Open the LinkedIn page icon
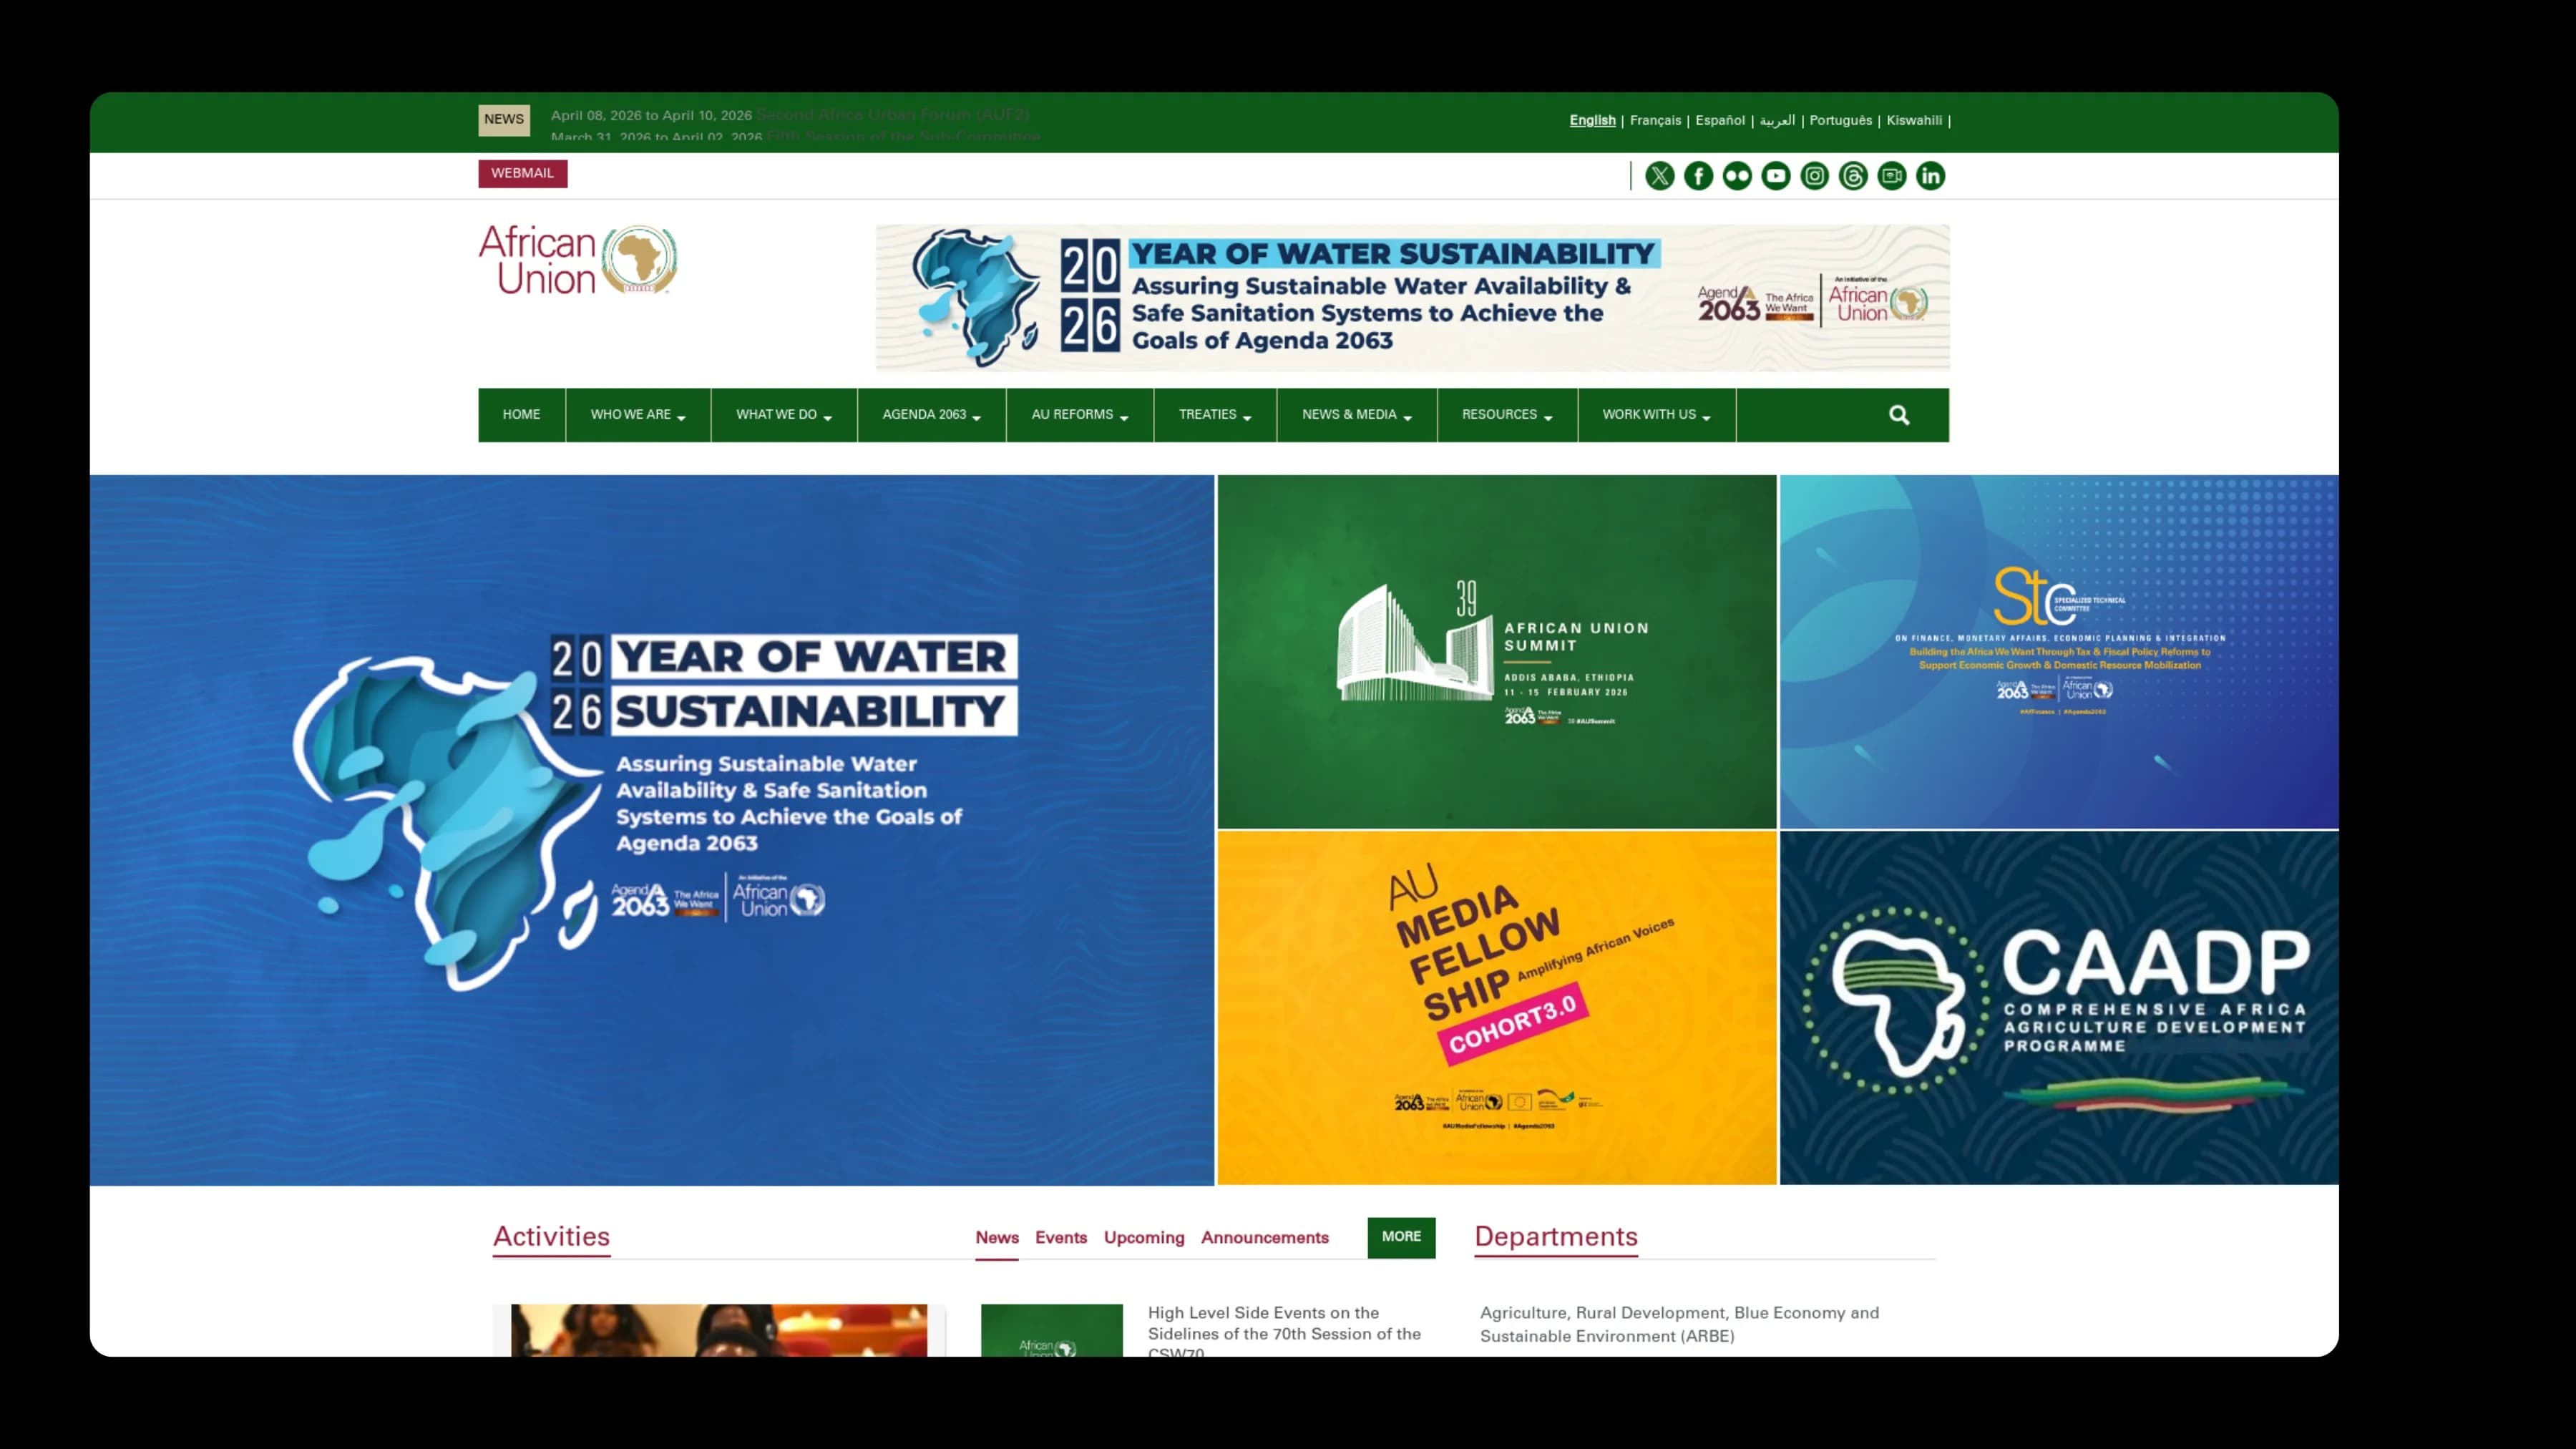This screenshot has width=2576, height=1449. click(1931, 176)
